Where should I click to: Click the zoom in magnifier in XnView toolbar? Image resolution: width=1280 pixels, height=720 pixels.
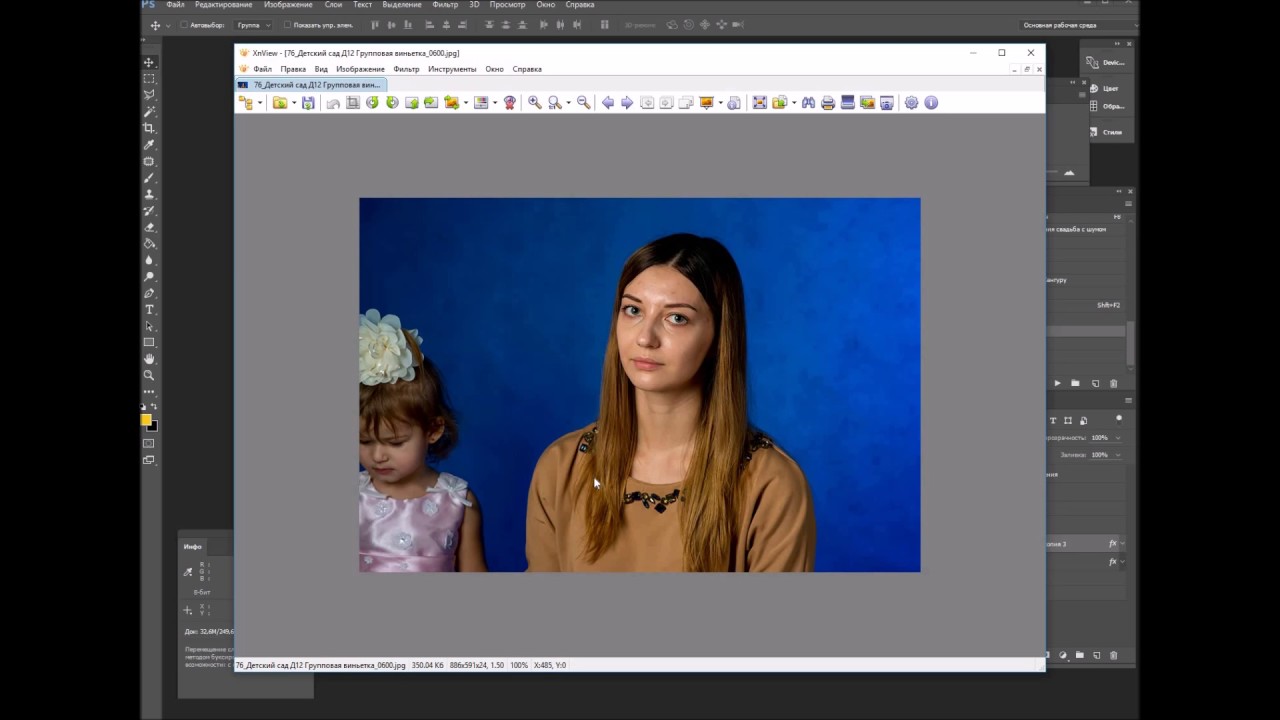pos(535,103)
